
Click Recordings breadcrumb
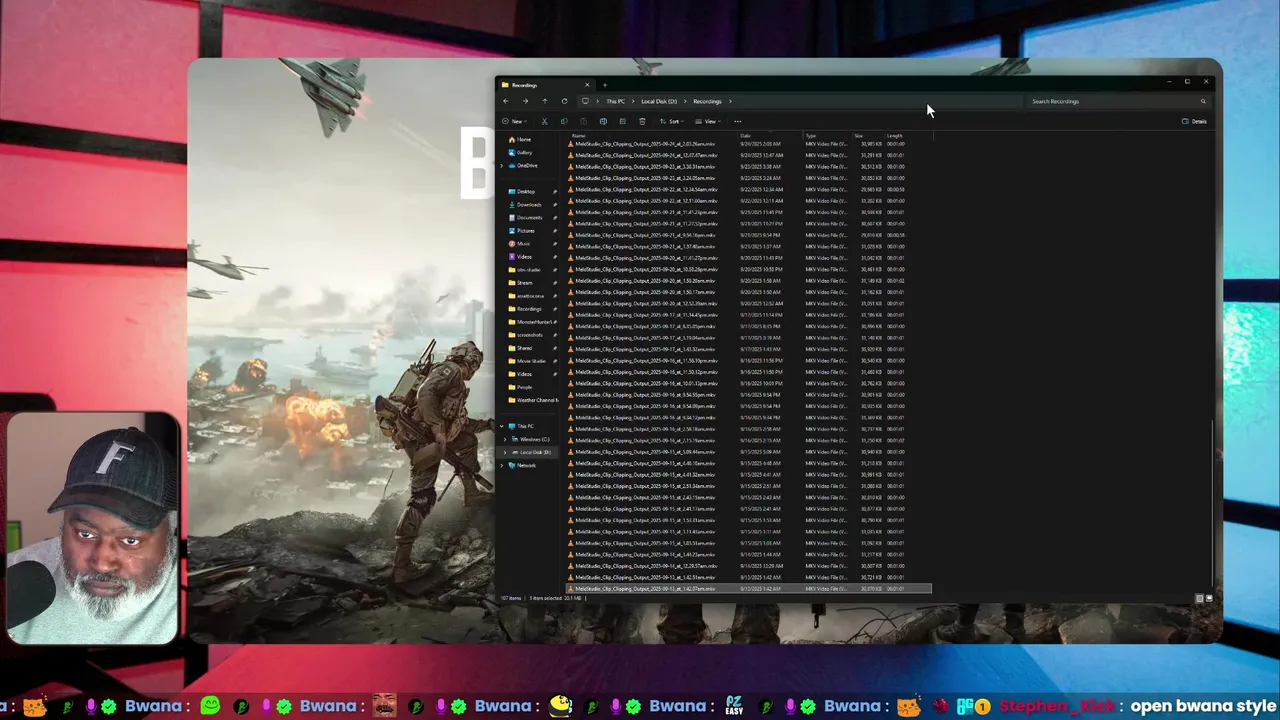tap(707, 101)
